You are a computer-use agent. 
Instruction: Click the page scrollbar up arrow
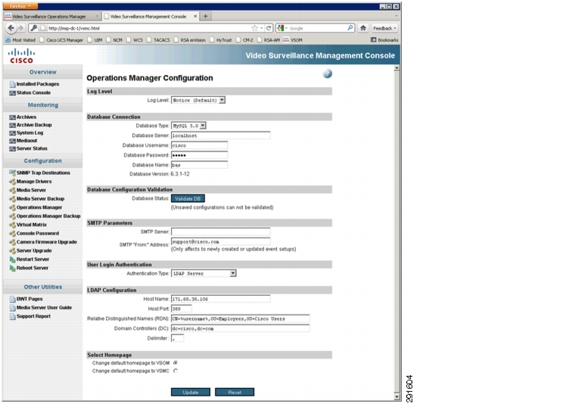[396, 68]
